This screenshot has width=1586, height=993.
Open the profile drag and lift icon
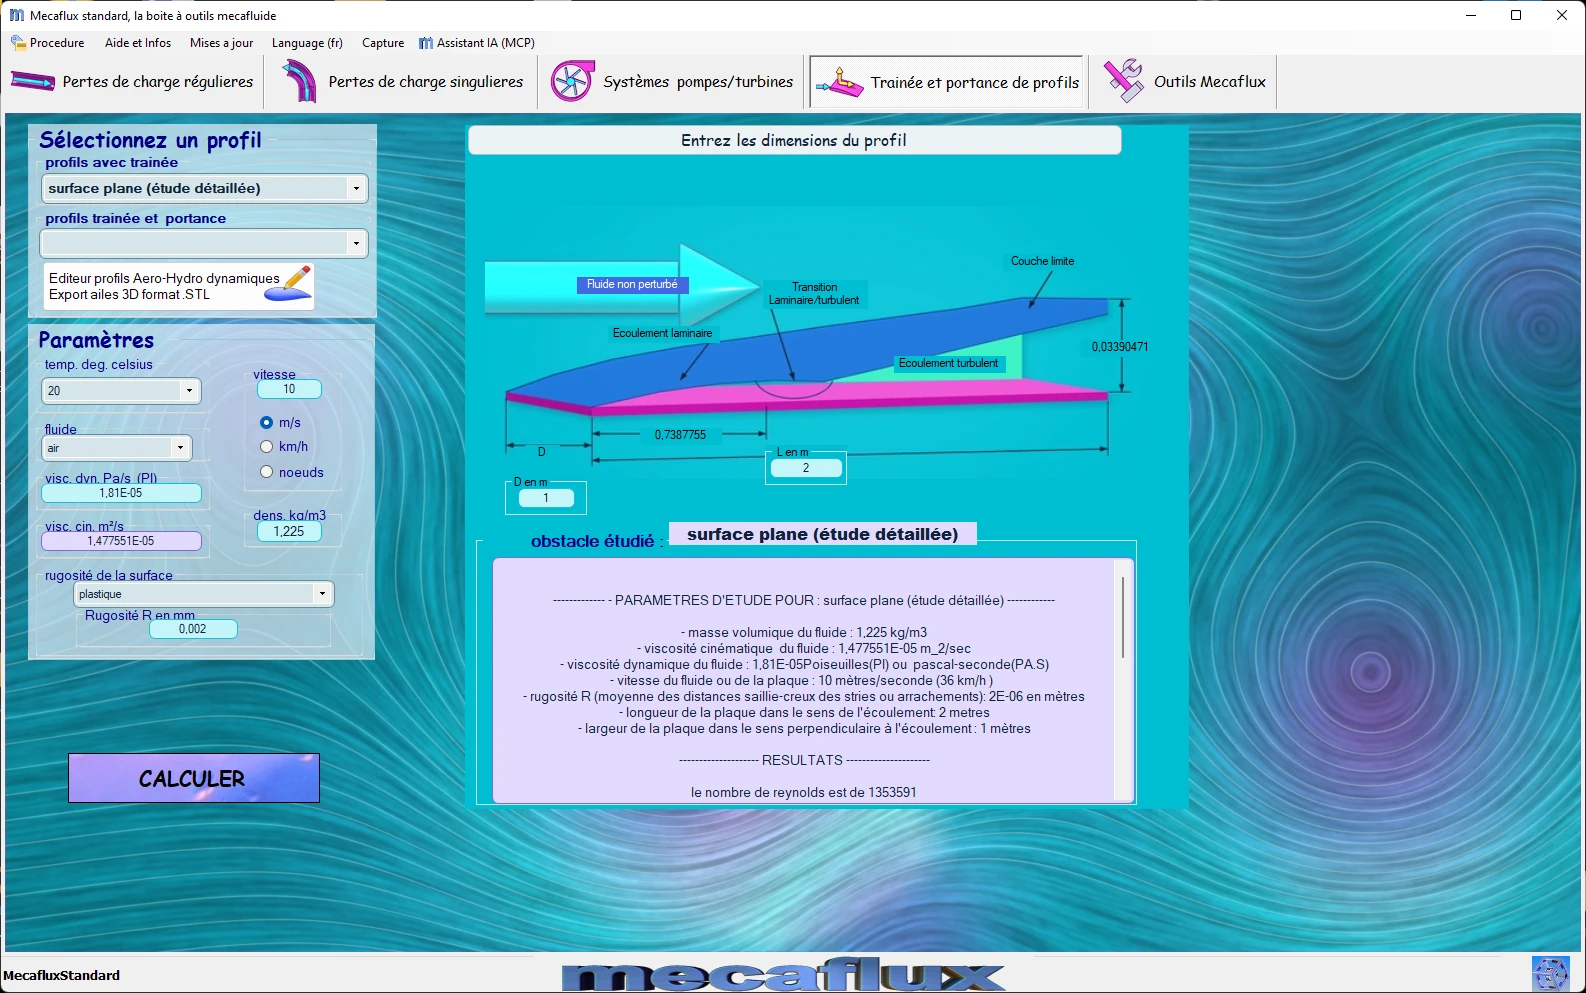(x=840, y=83)
